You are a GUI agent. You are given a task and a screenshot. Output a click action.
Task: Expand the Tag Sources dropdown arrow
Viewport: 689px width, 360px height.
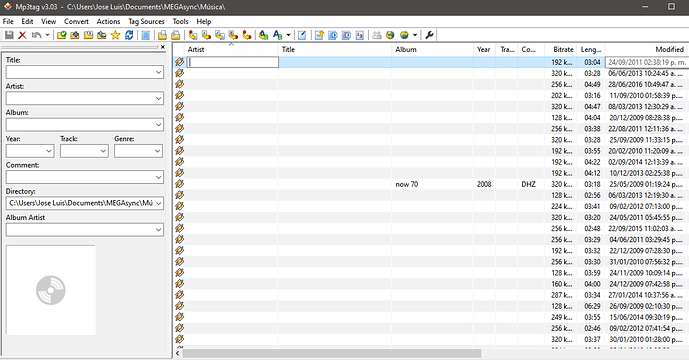414,35
